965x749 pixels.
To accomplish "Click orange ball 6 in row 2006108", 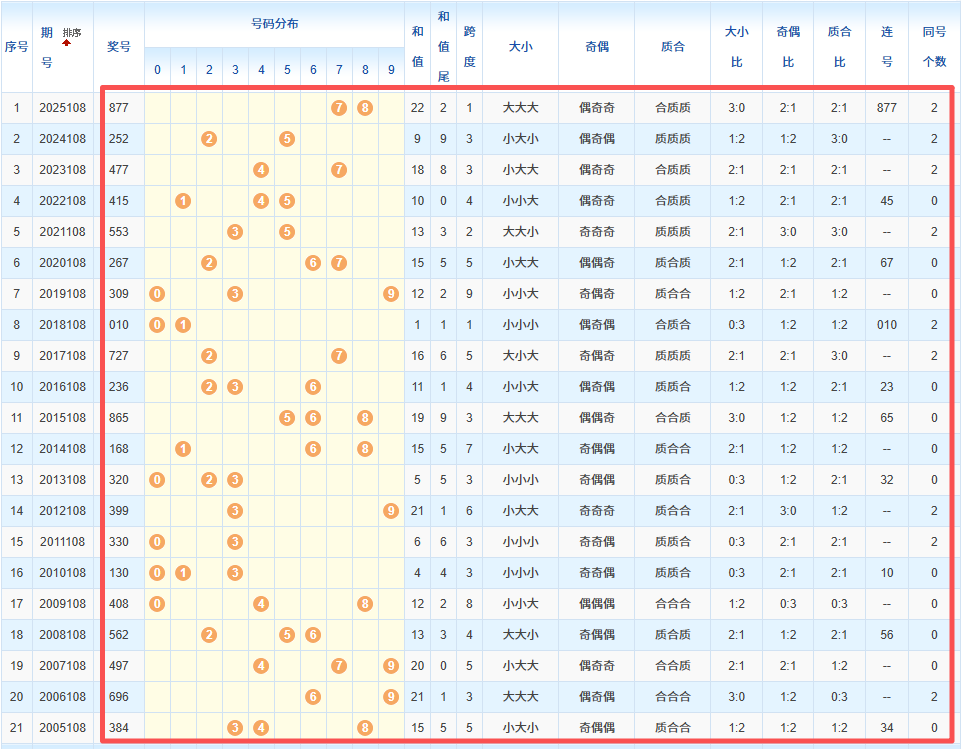I will coord(313,697).
